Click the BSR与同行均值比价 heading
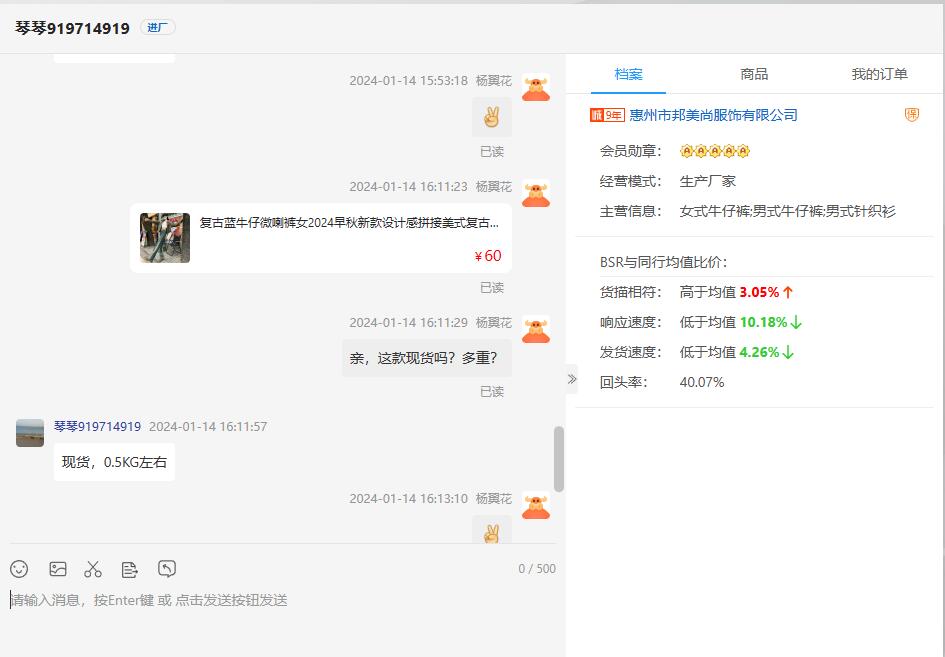The width and height of the screenshot is (945, 657). [664, 262]
